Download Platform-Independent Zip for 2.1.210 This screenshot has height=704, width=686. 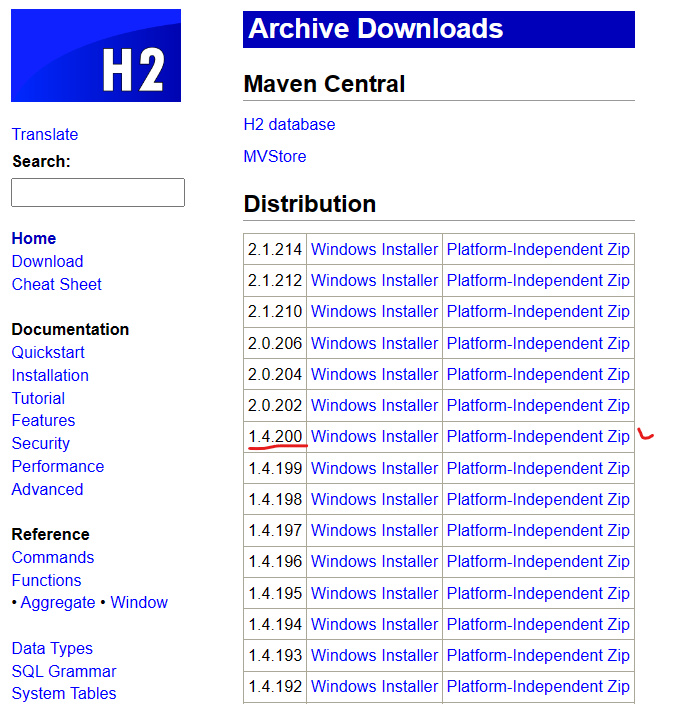coord(538,311)
